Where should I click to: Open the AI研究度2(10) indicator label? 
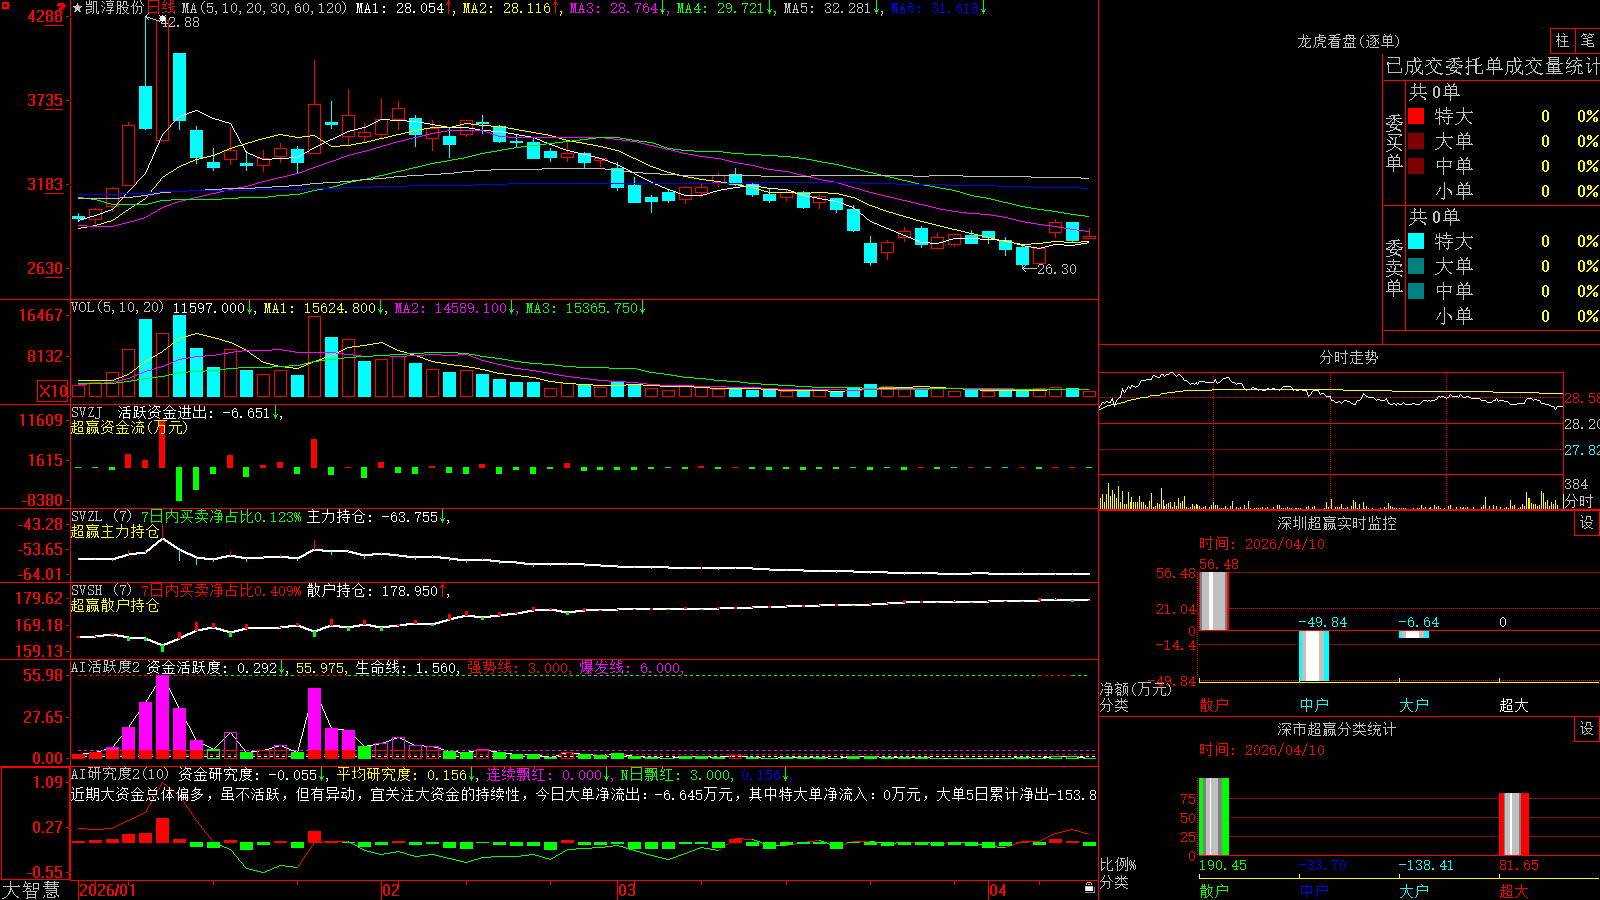pyautogui.click(x=120, y=774)
